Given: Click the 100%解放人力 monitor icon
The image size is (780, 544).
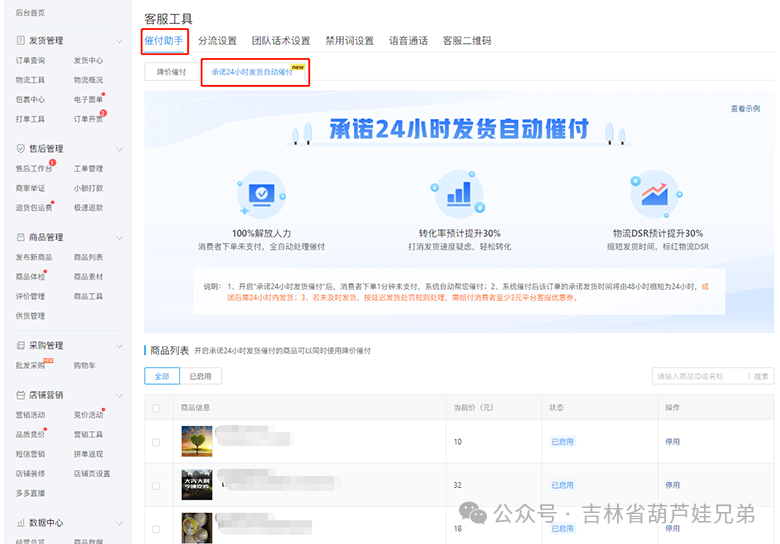Looking at the screenshot, I should pyautogui.click(x=262, y=194).
